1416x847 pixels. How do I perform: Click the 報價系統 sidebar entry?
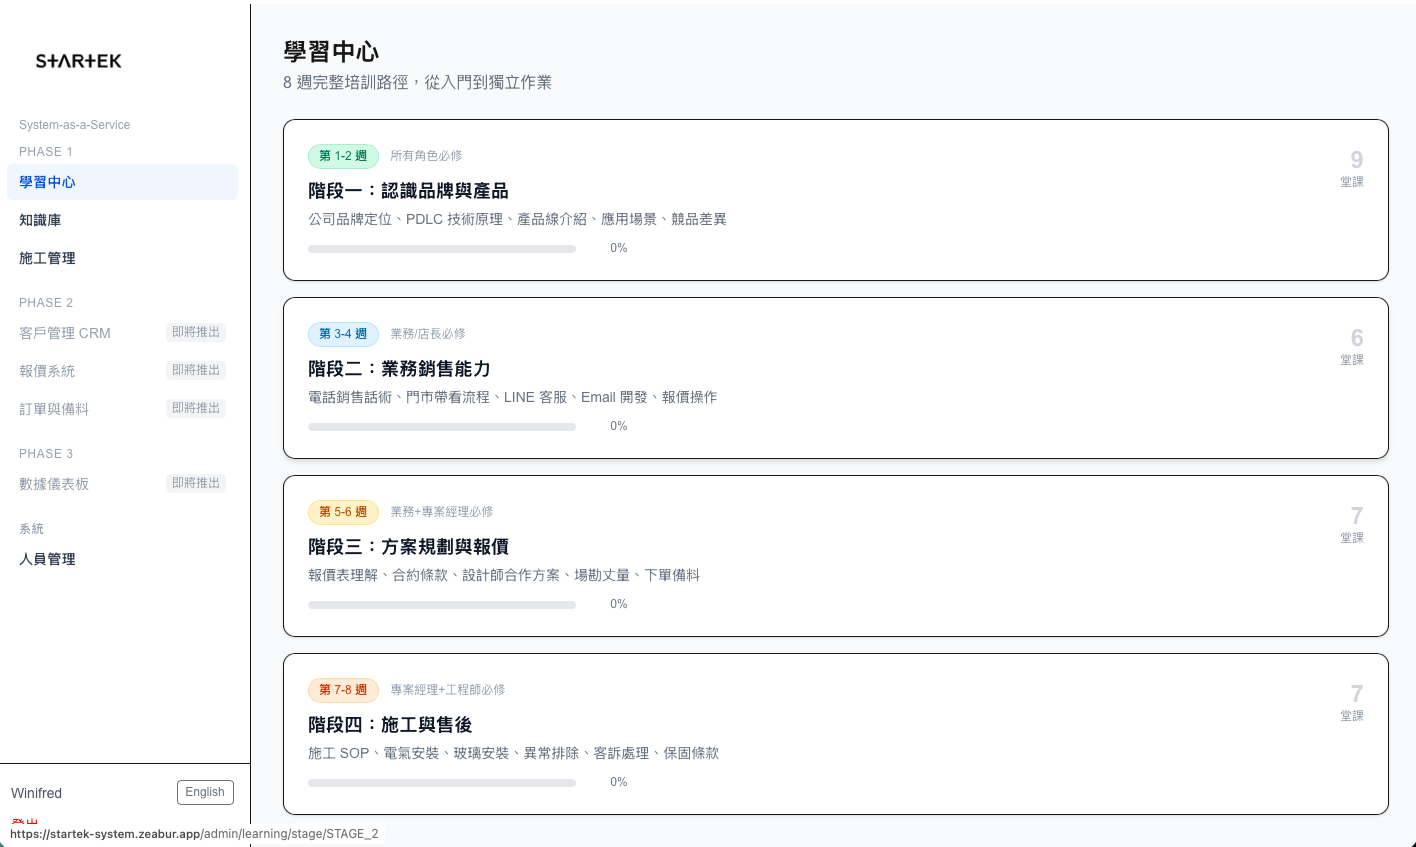click(47, 370)
